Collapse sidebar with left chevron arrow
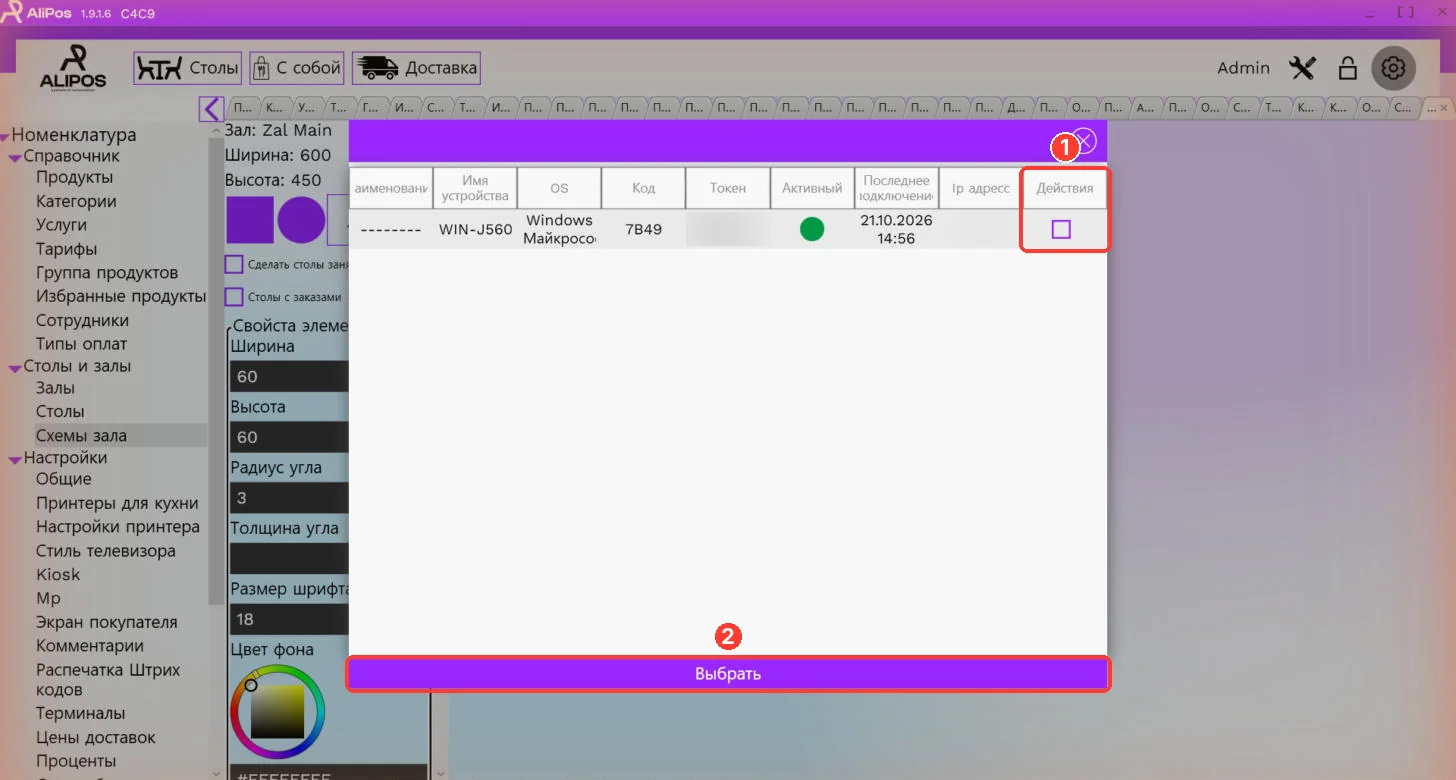This screenshot has width=1456, height=780. 210,108
